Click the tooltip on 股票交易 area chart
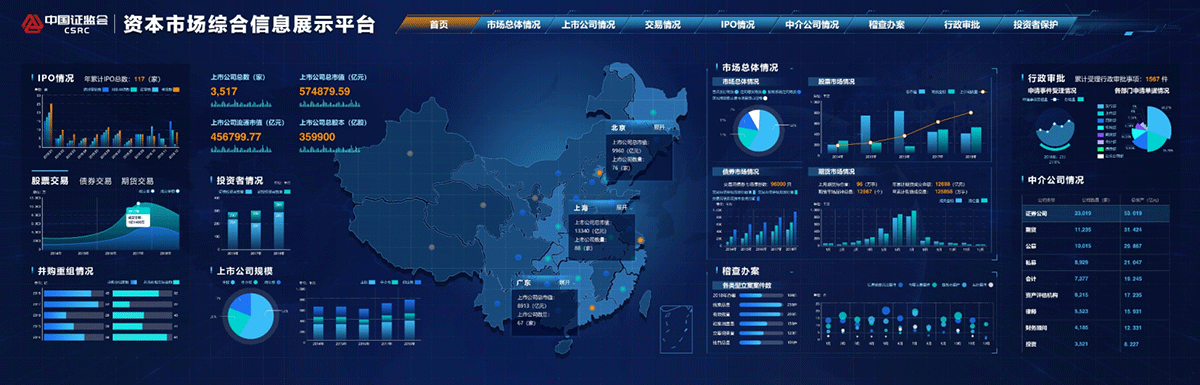Image resolution: width=1200 pixels, height=385 pixels. pyautogui.click(x=137, y=217)
